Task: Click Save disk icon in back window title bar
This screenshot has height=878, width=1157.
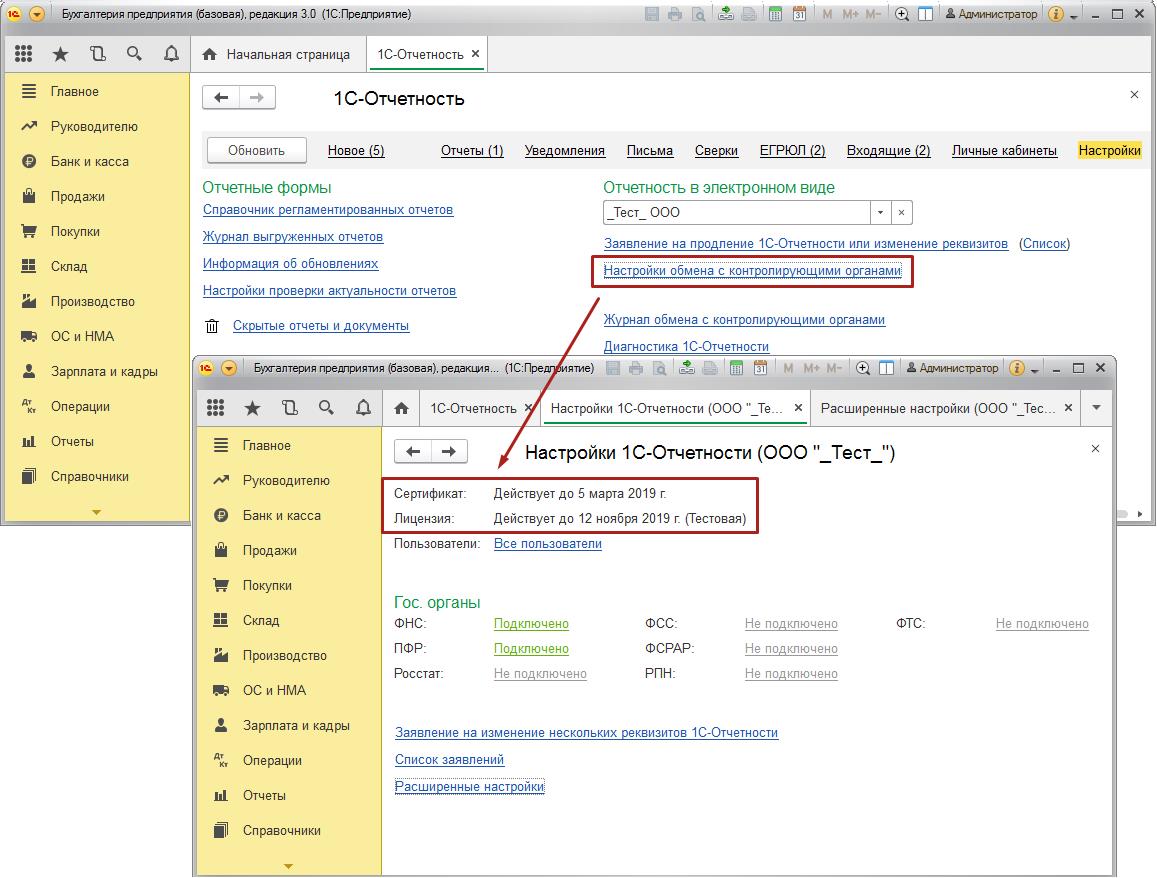Action: pyautogui.click(x=652, y=14)
